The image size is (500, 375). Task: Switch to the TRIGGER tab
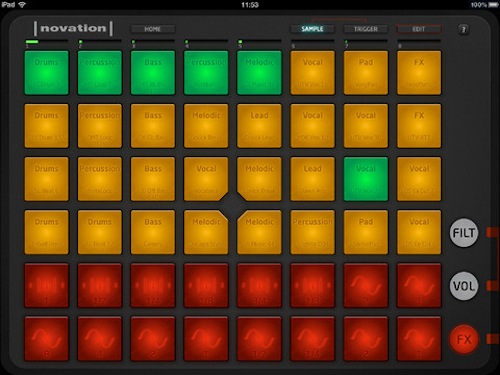pos(366,29)
